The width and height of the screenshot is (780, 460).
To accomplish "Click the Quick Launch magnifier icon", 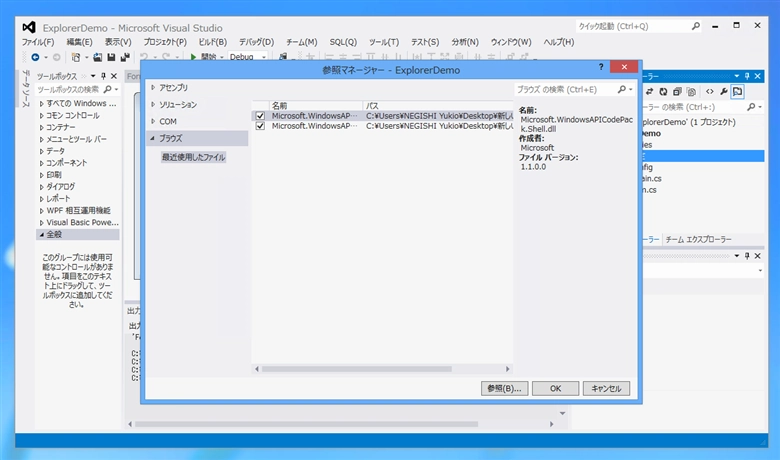I will click(695, 26).
